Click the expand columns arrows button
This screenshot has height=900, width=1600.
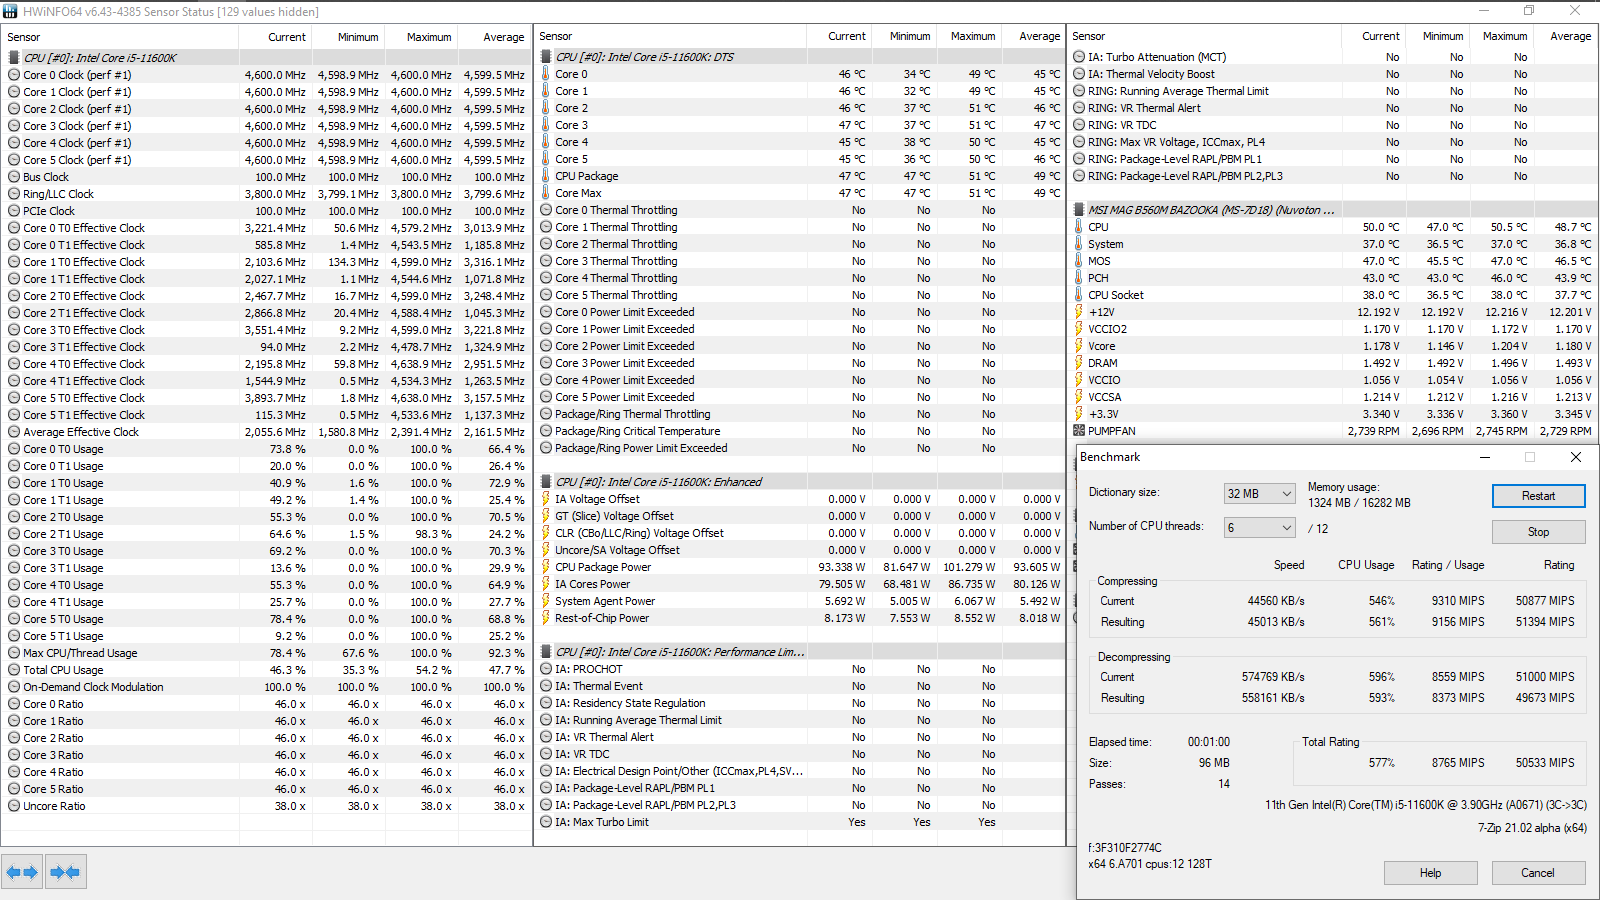(22, 872)
